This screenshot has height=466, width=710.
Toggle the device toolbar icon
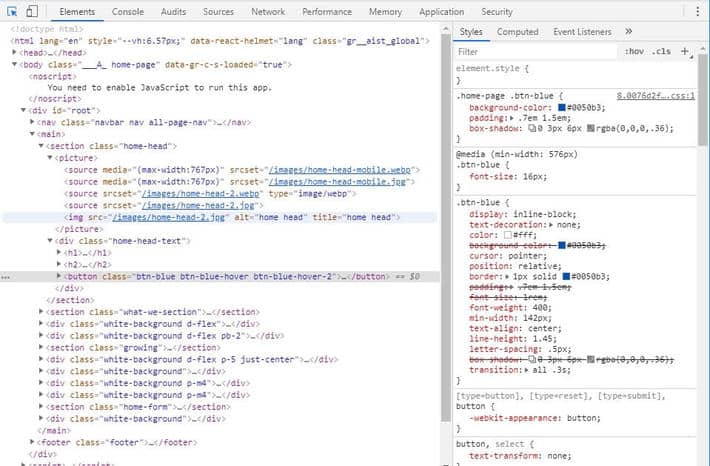[x=32, y=11]
